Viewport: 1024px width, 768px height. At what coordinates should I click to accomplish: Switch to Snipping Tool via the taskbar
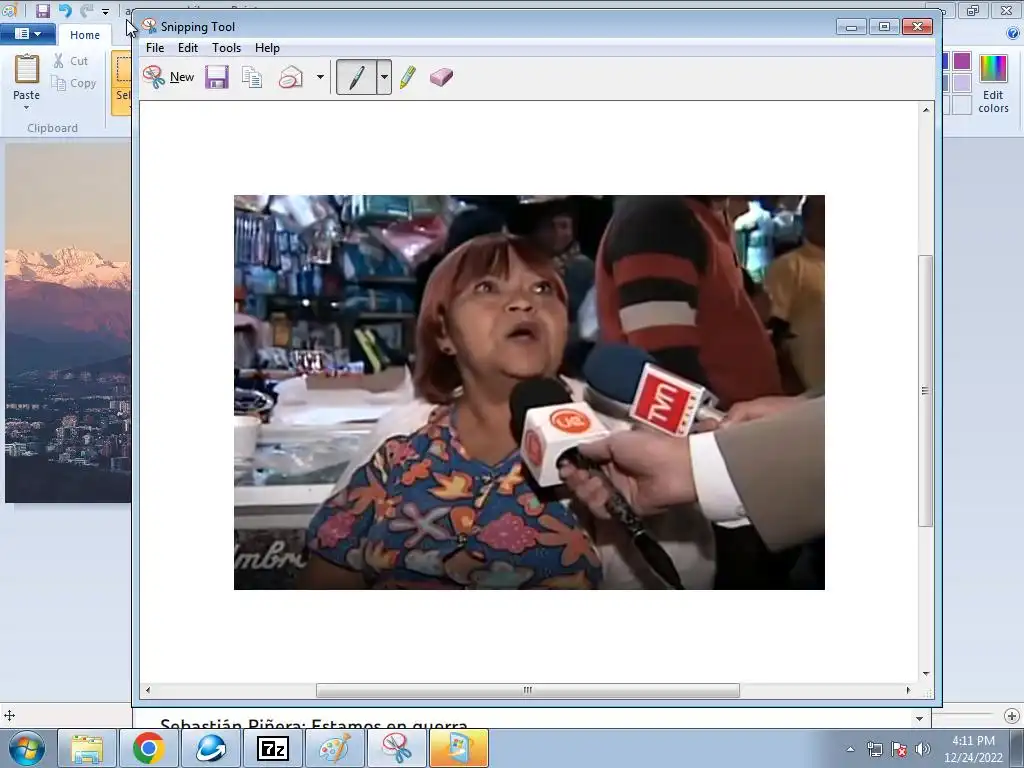pyautogui.click(x=396, y=748)
